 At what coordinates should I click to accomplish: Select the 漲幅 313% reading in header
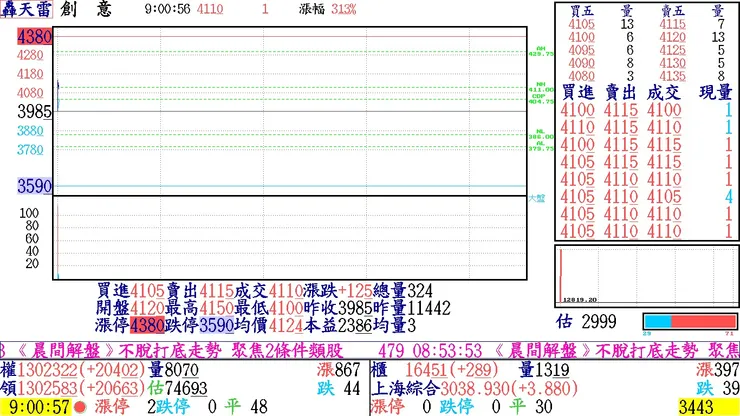328,9
